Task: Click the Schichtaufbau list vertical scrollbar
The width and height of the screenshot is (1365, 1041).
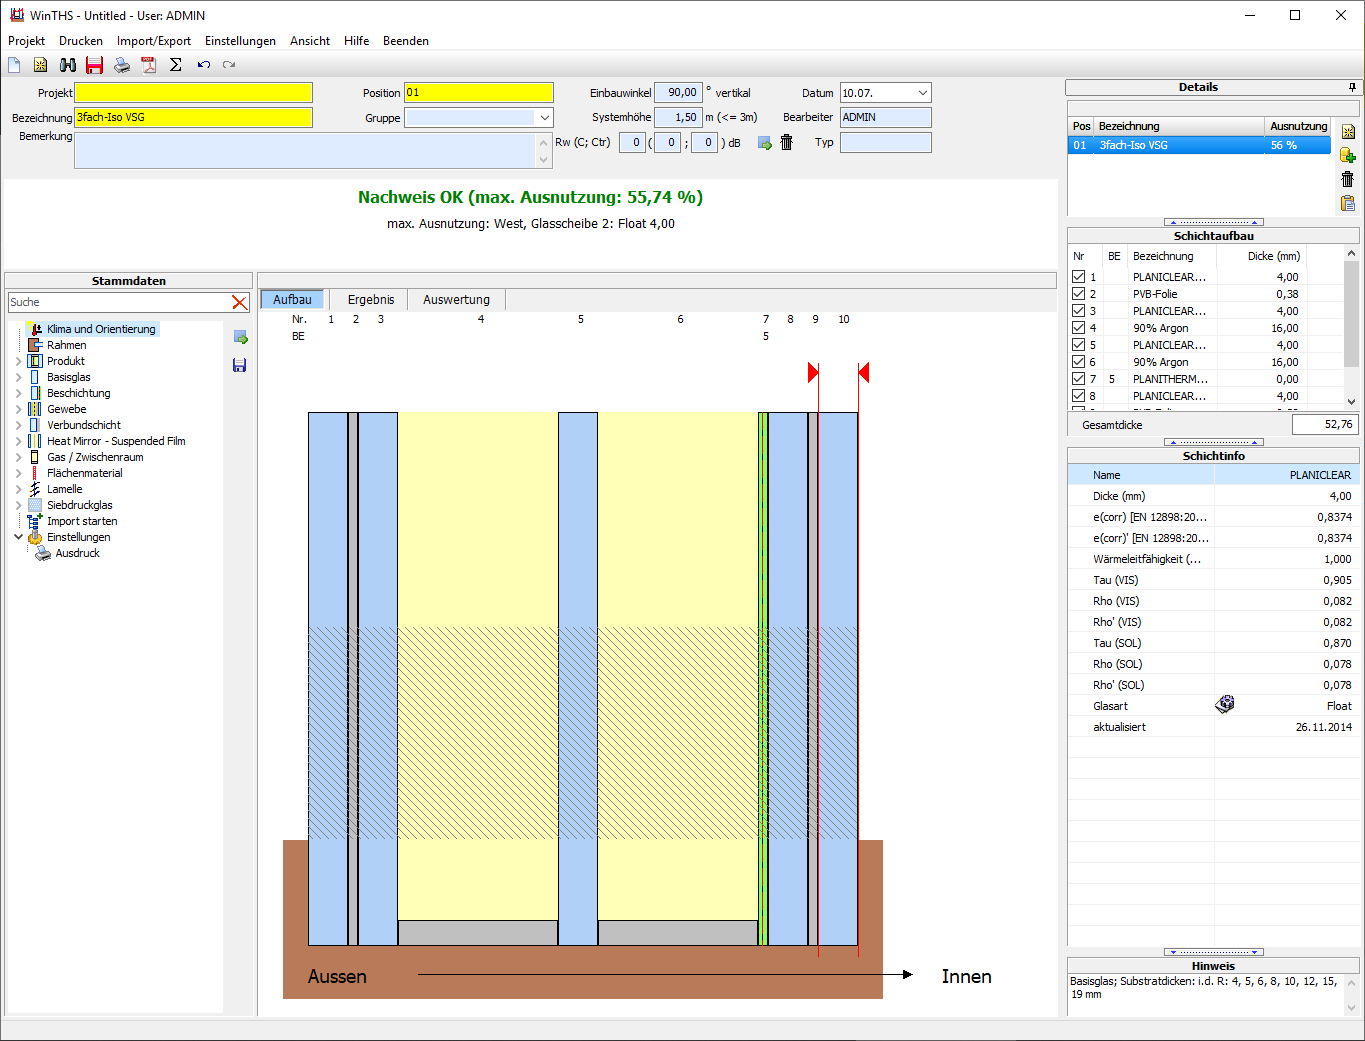Action: (x=1351, y=325)
